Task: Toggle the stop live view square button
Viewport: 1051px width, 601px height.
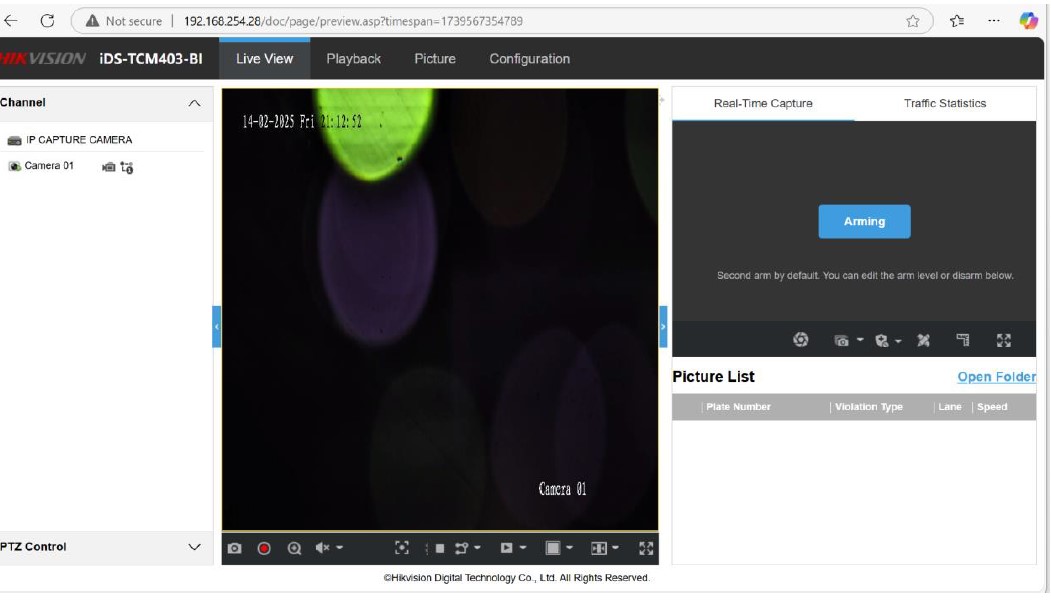Action: tap(439, 548)
